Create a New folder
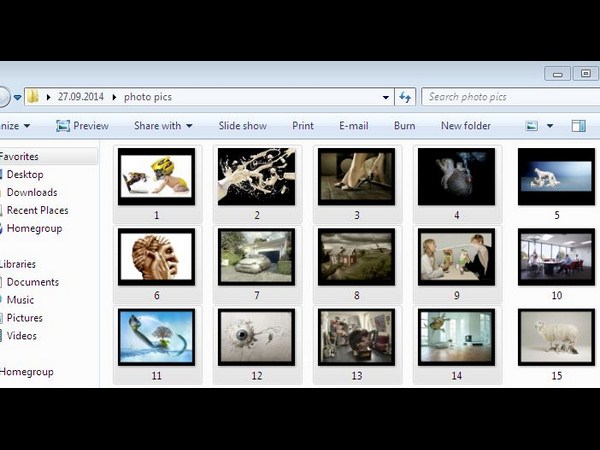The height and width of the screenshot is (450, 600). (x=466, y=126)
